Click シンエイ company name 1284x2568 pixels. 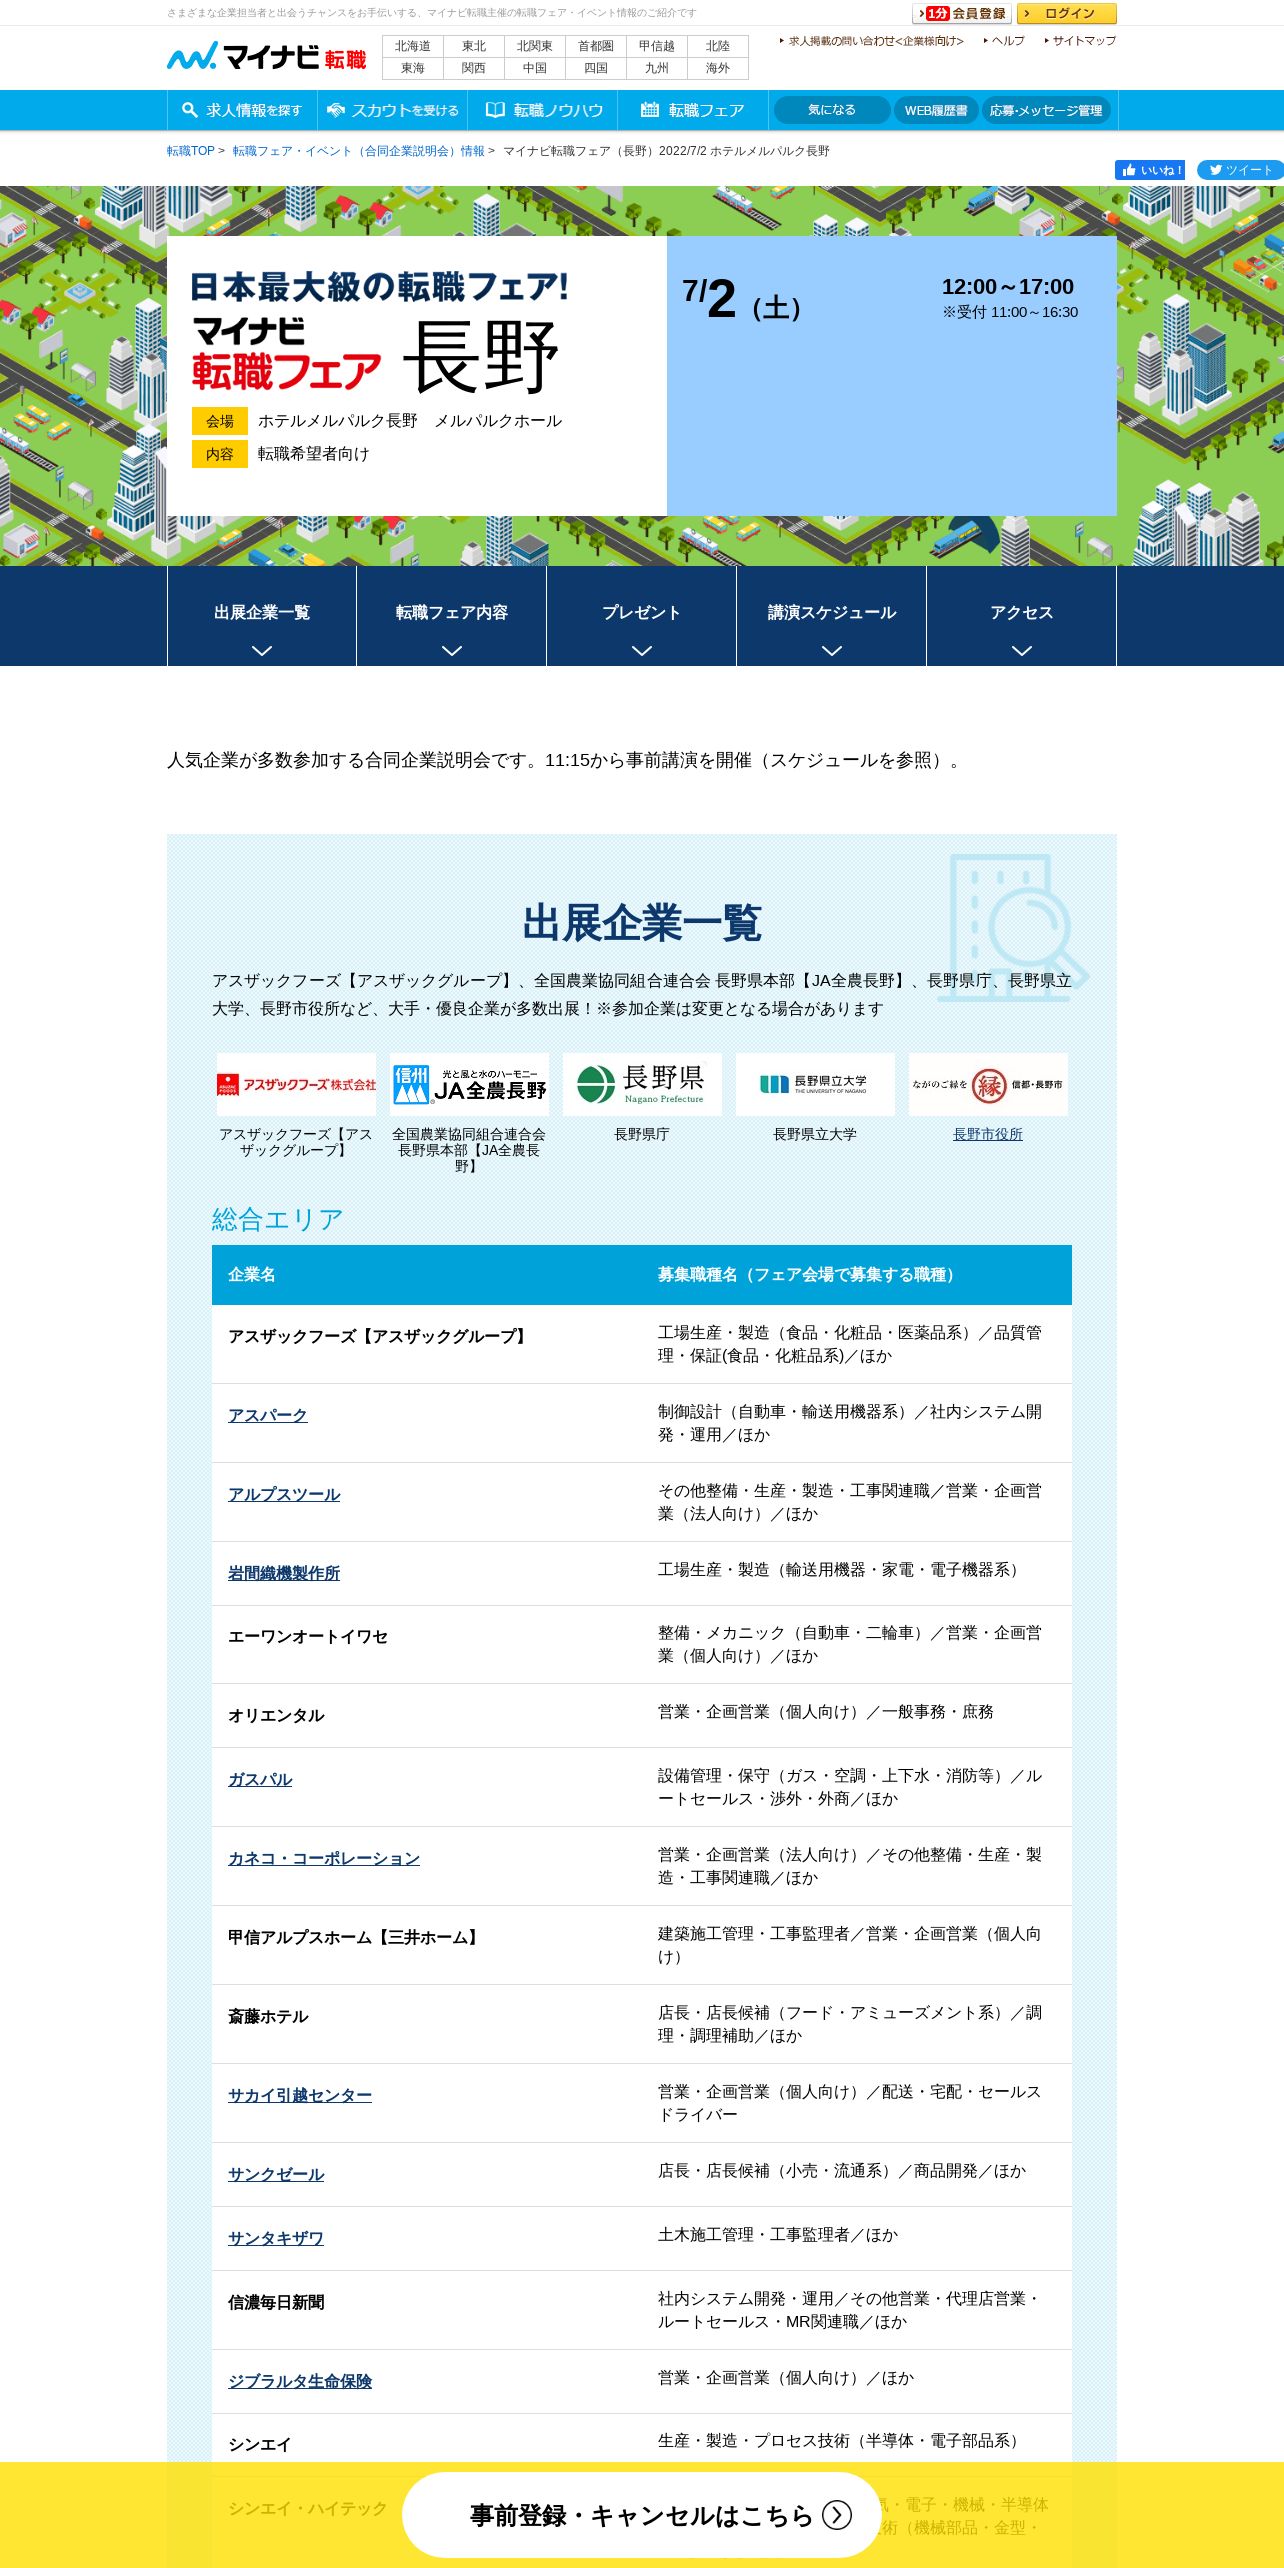click(x=260, y=2444)
